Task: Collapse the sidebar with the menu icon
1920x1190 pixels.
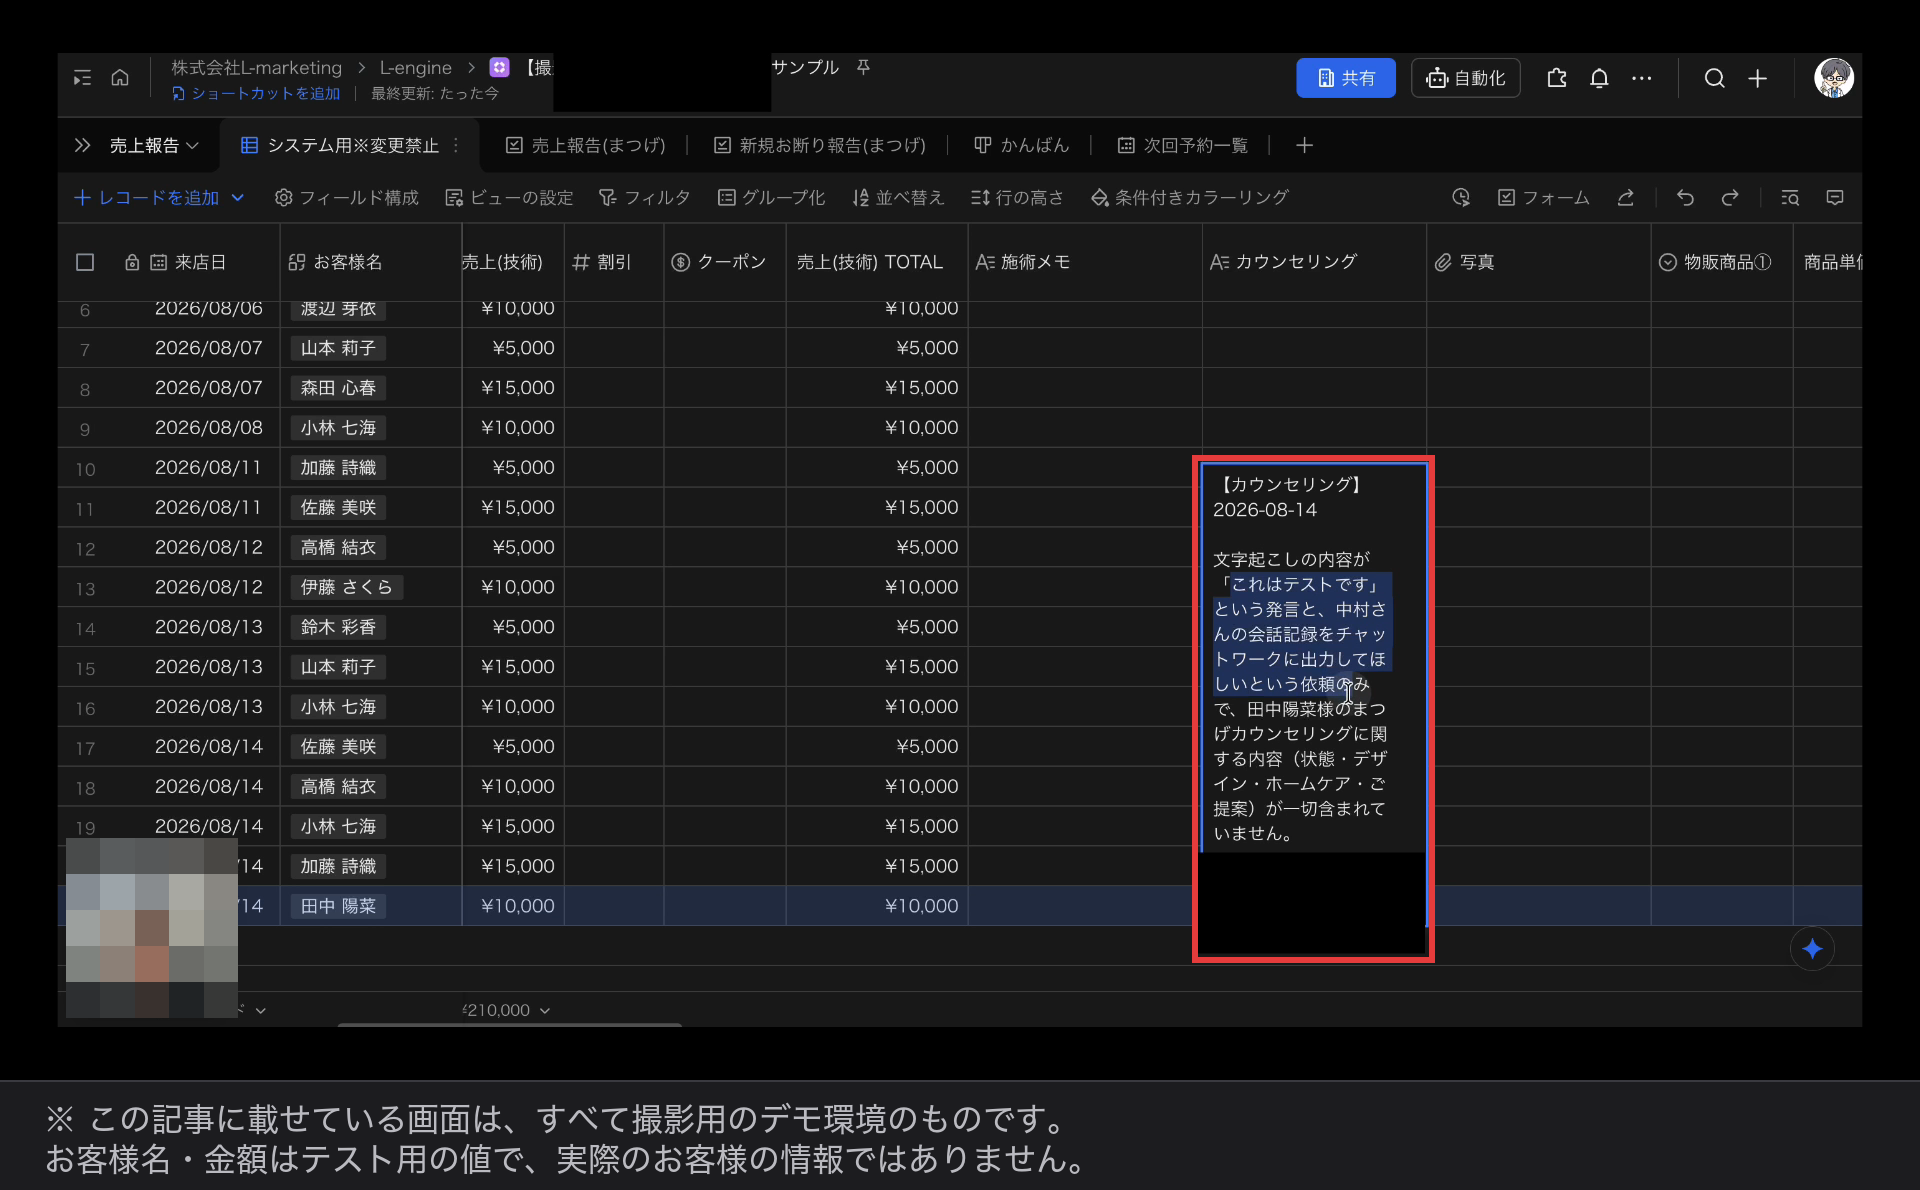Action: pos(82,78)
